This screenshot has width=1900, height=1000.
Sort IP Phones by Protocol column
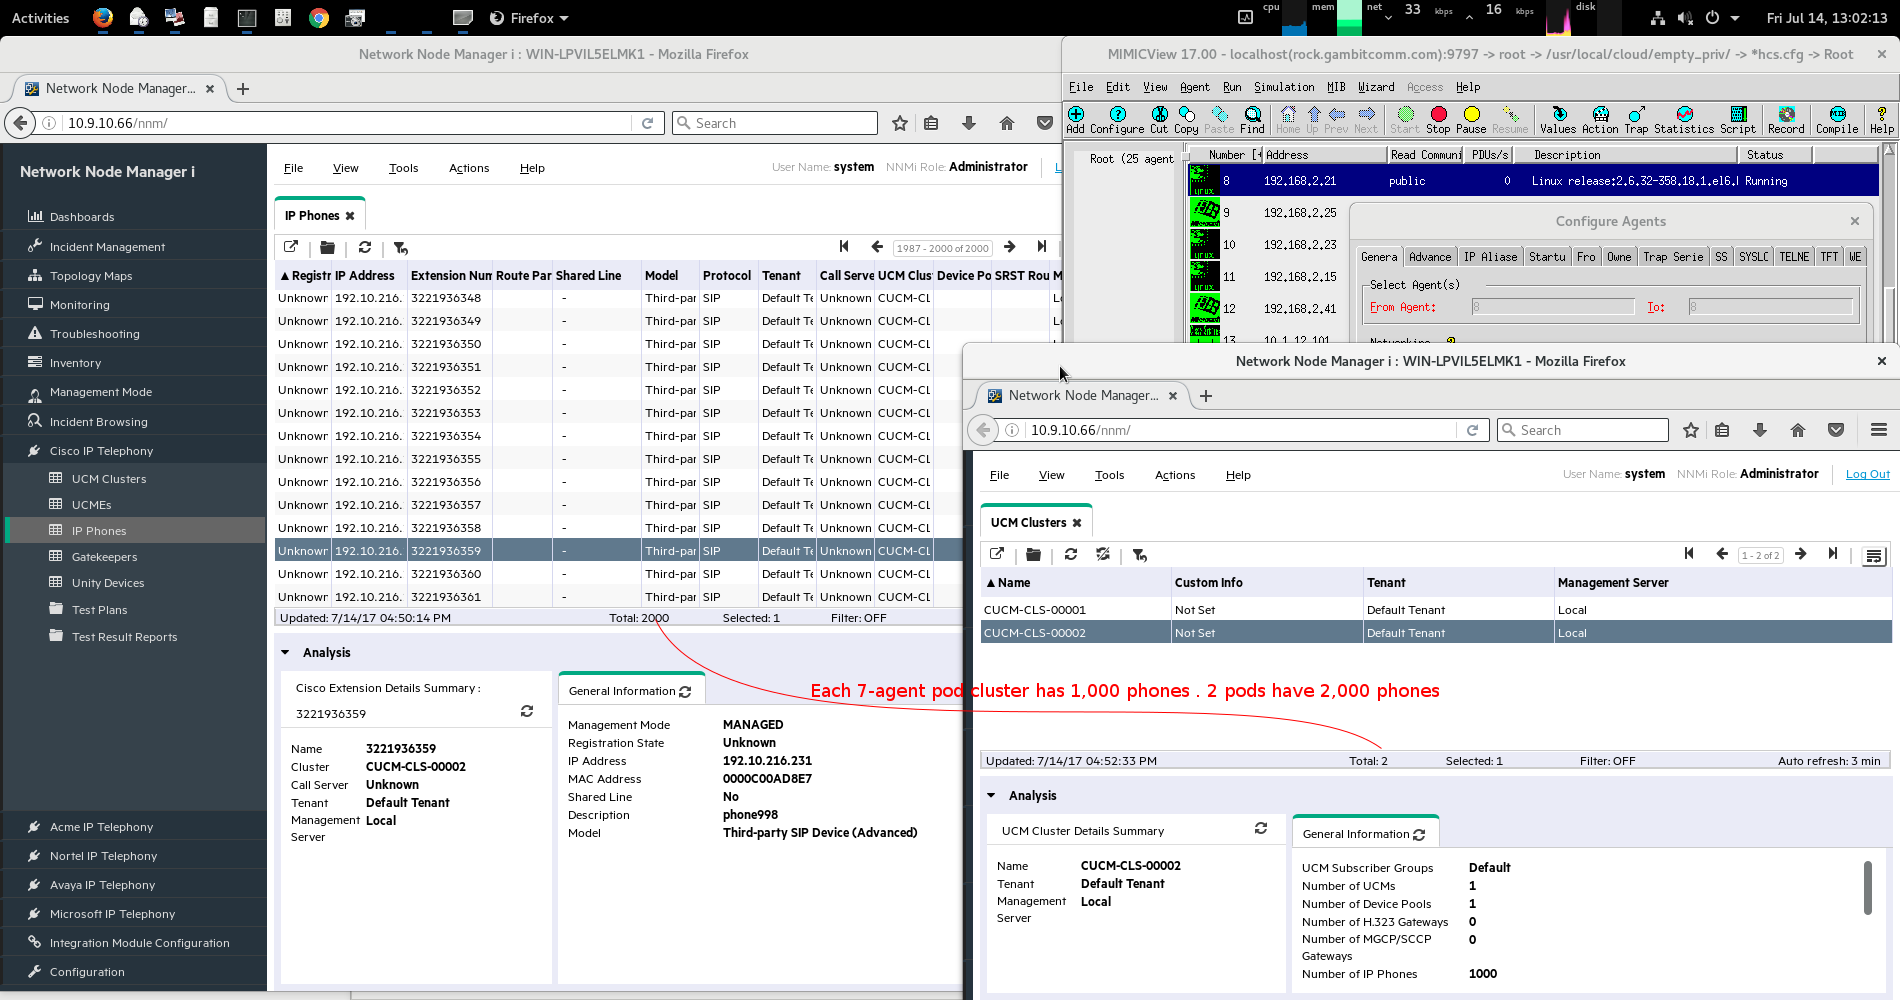click(x=727, y=276)
